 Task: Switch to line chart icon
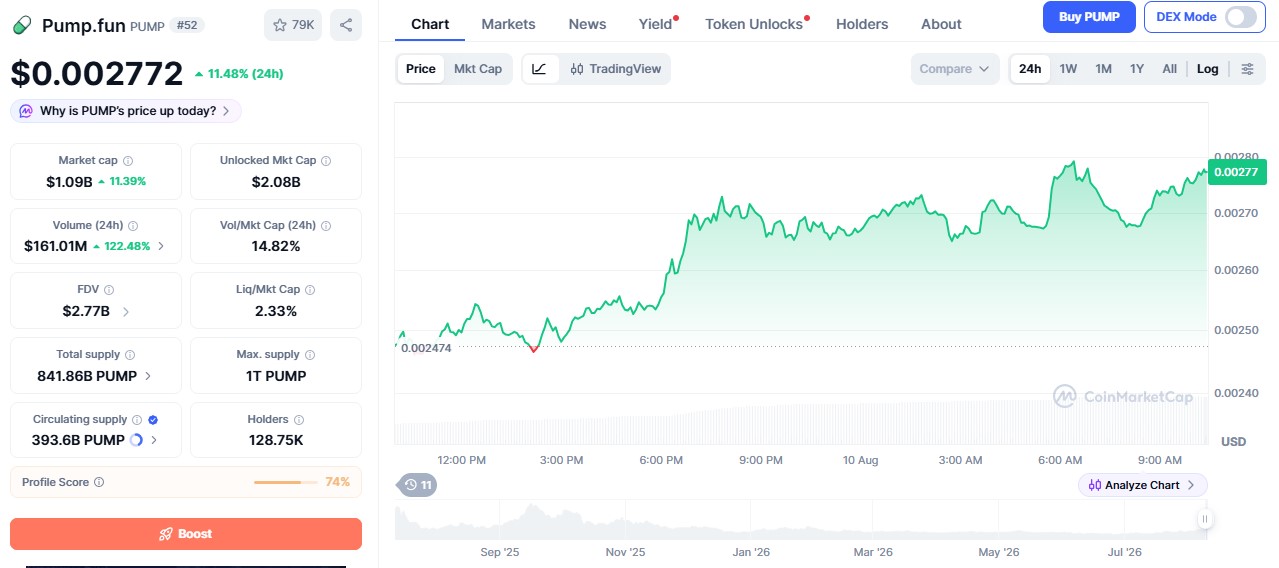539,69
